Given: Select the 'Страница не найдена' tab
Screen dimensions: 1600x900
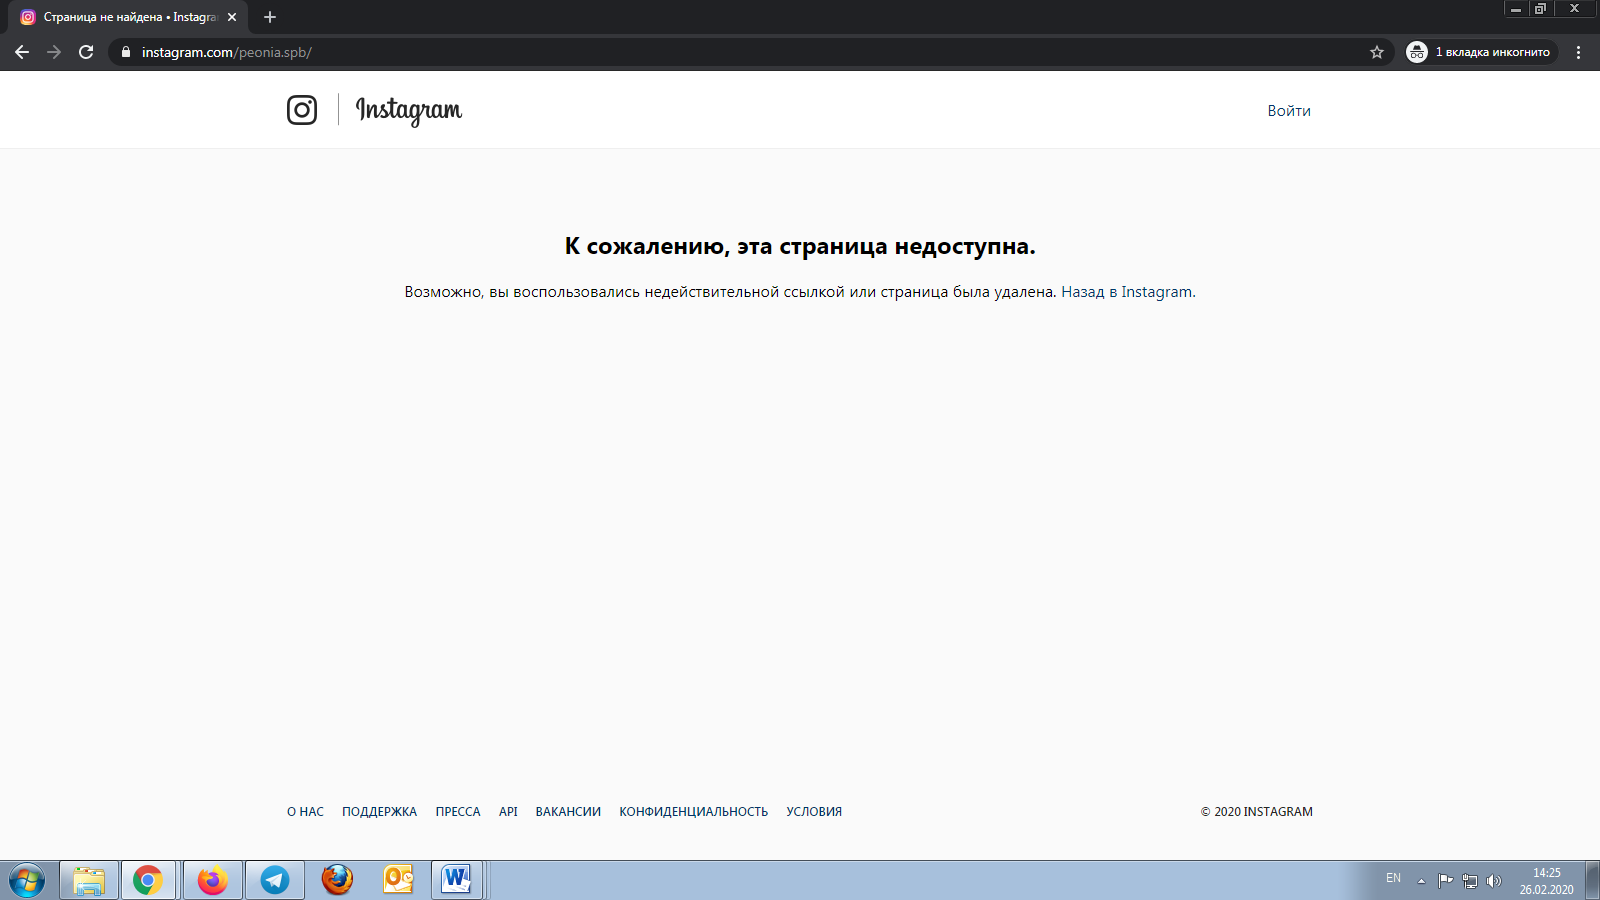Looking at the screenshot, I should [129, 17].
